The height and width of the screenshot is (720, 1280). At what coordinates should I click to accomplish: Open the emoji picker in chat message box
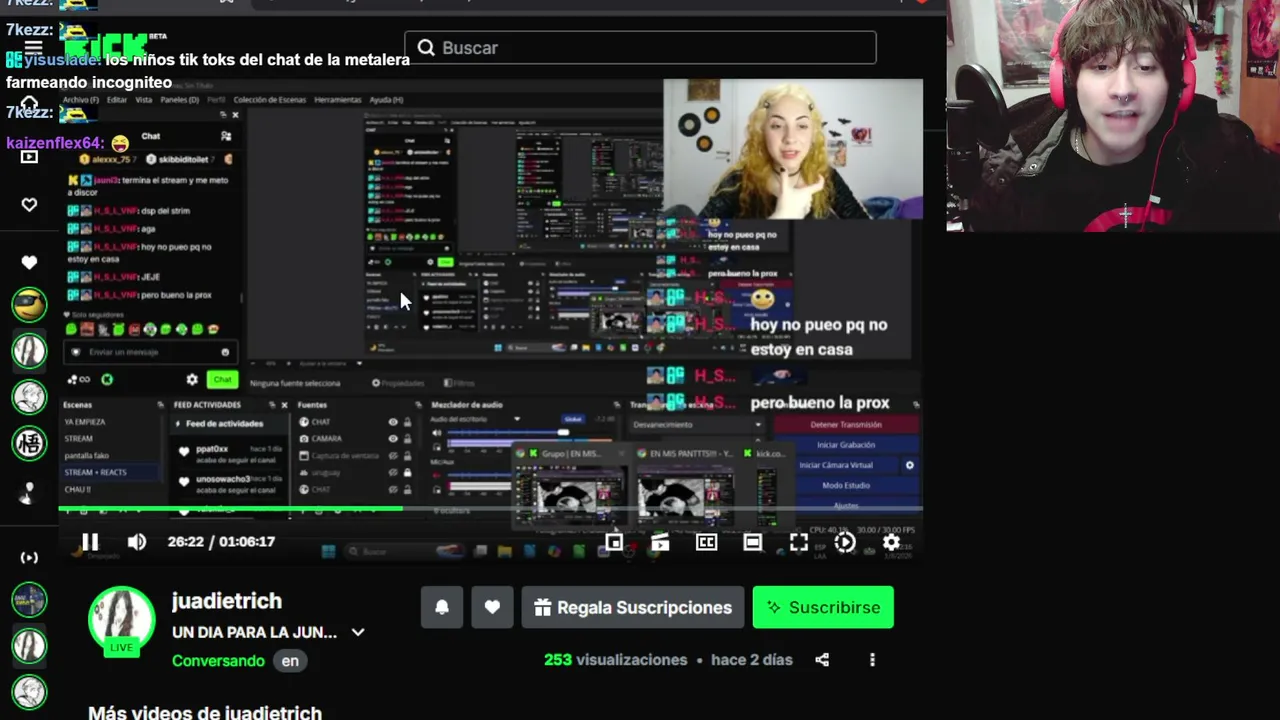click(x=225, y=352)
